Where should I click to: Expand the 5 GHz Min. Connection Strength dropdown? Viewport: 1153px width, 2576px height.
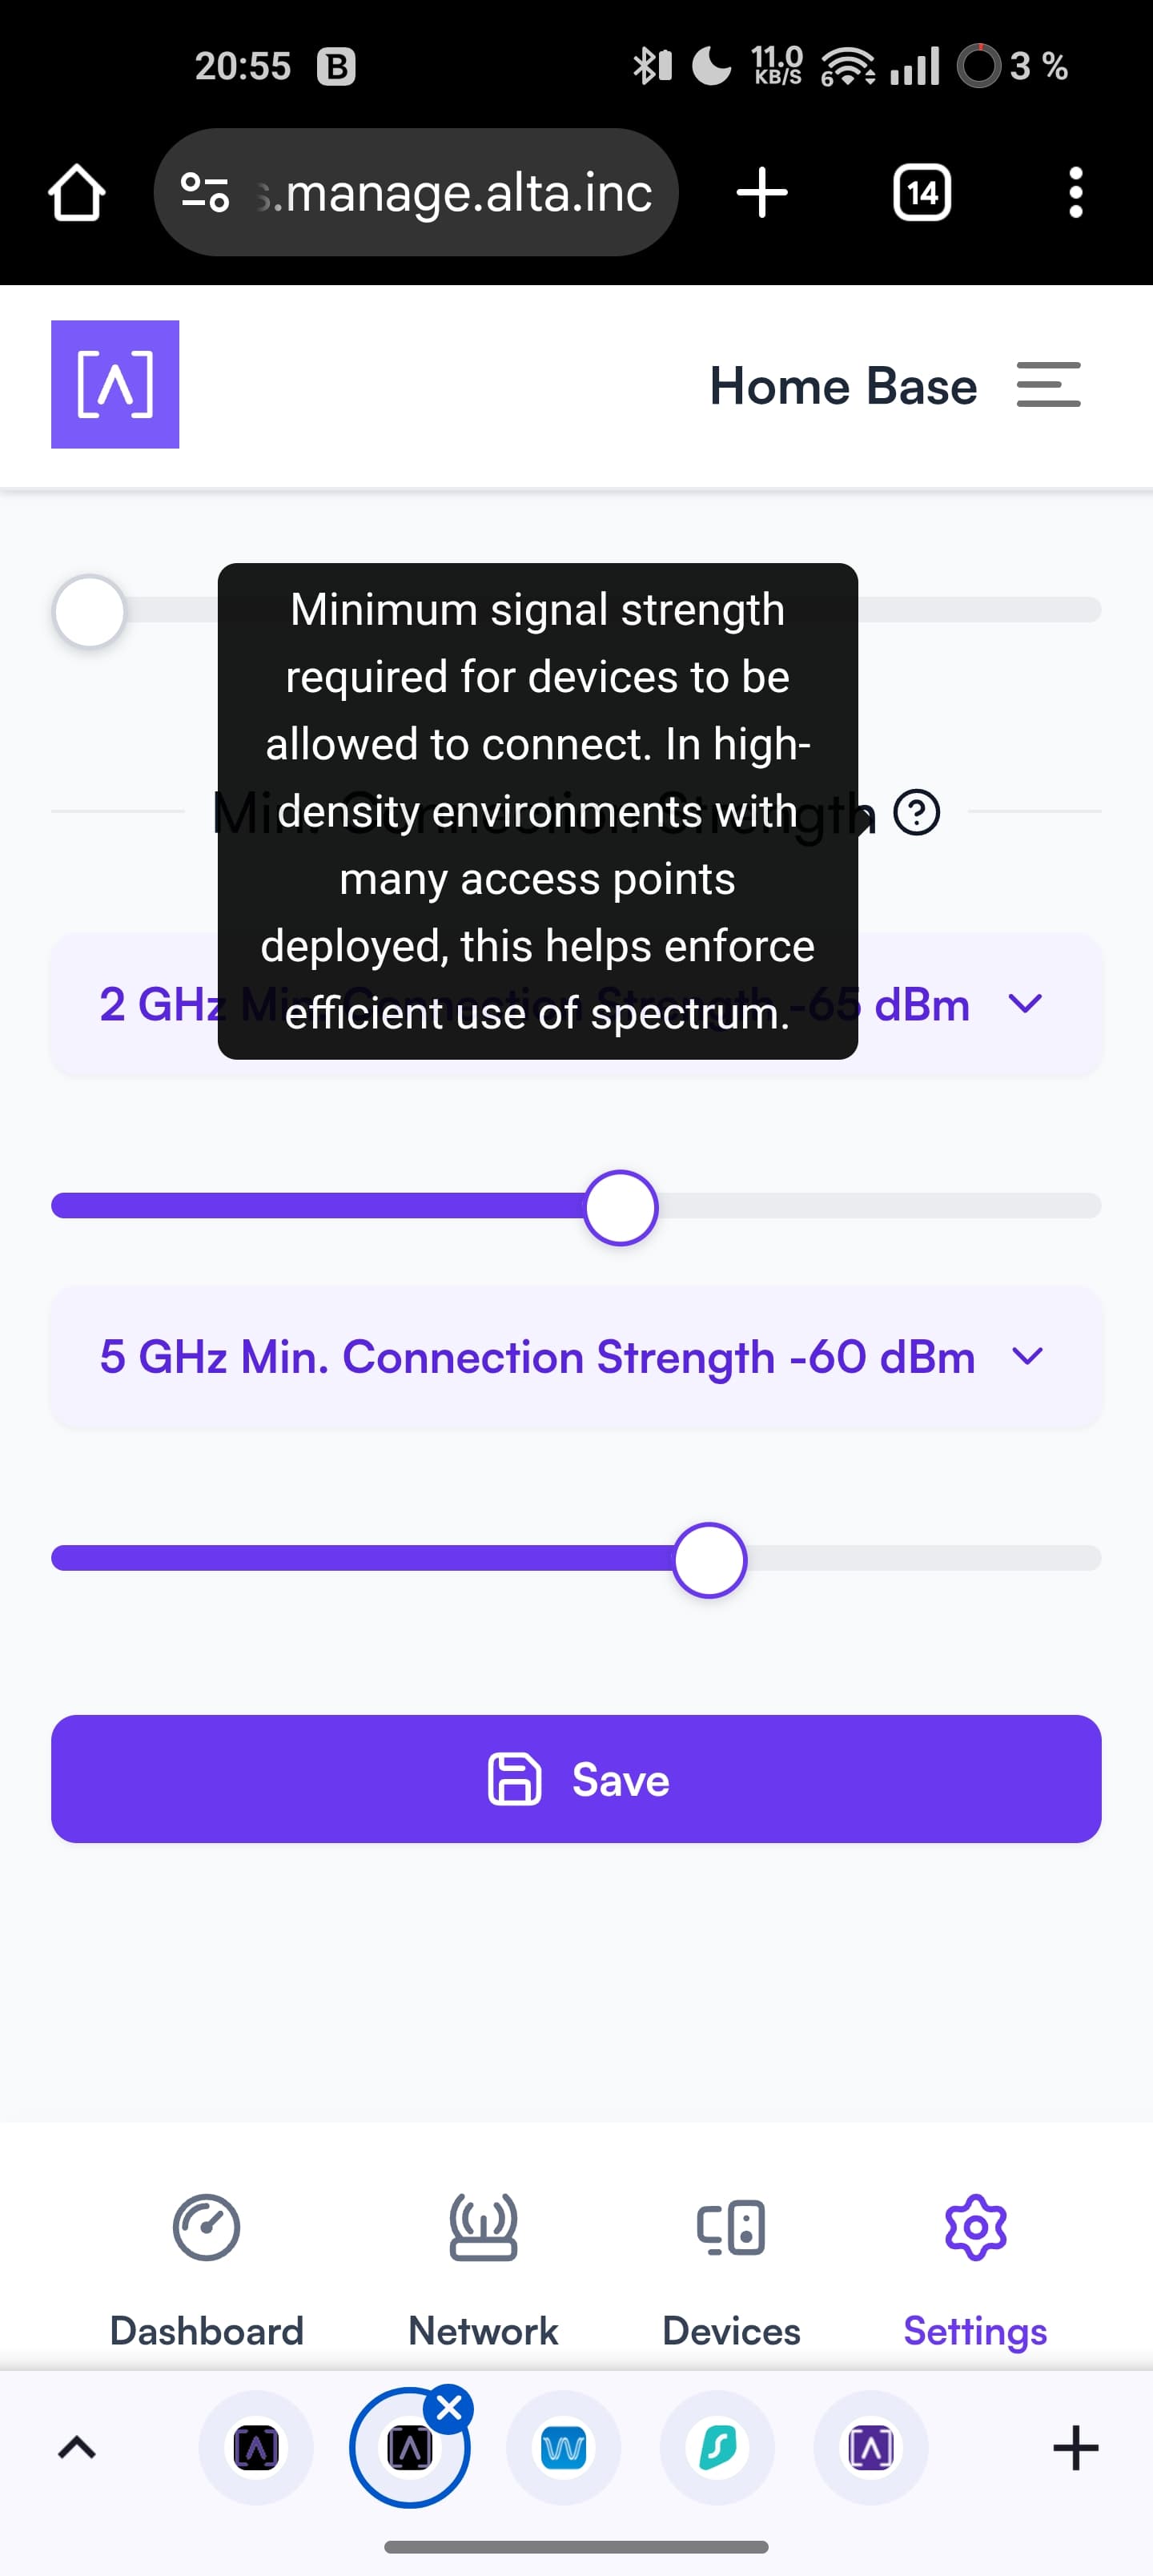tap(576, 1357)
